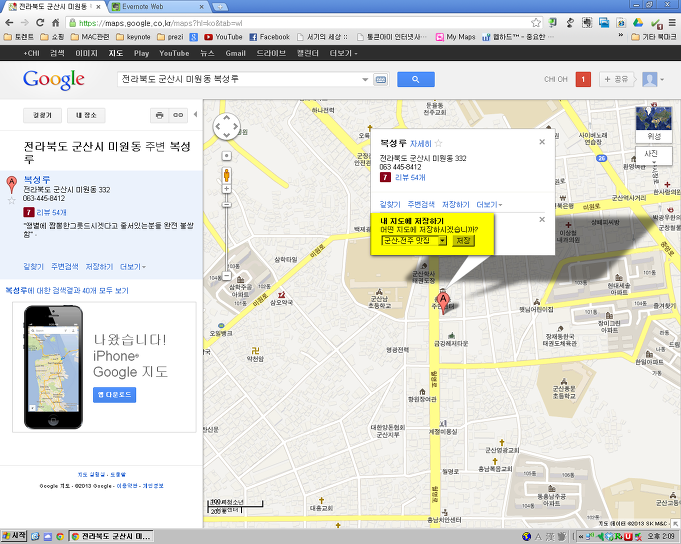Click red marker A in results list

[x=12, y=184]
